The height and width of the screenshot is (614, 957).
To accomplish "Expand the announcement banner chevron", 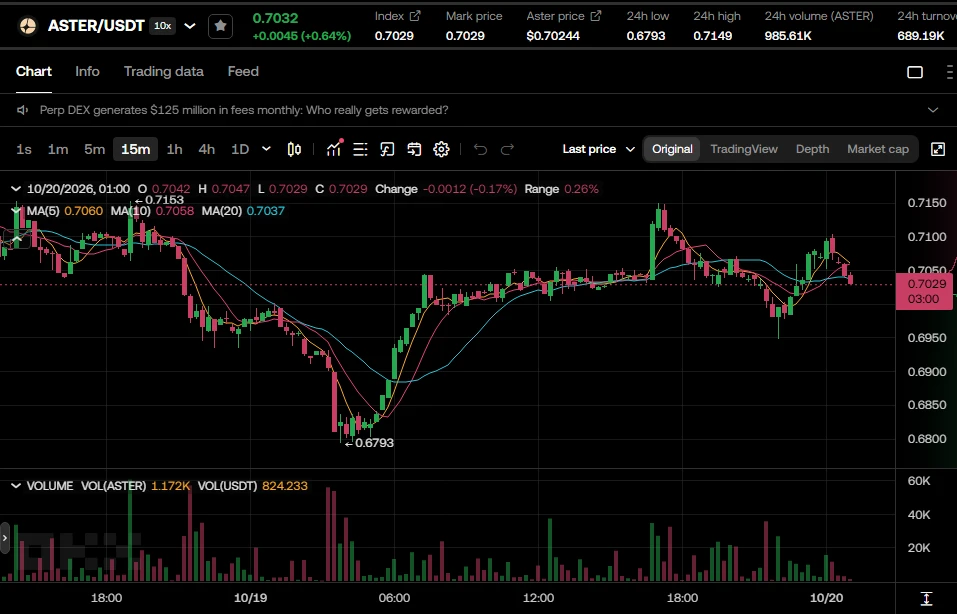I will [933, 110].
